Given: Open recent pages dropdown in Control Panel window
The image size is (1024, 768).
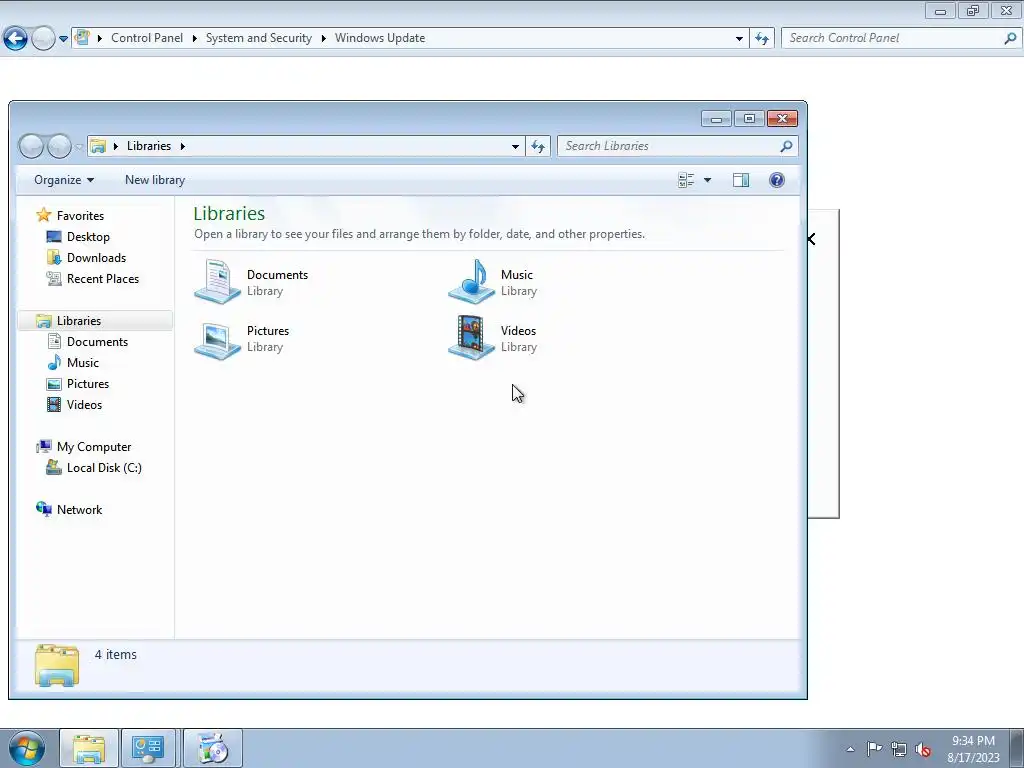Looking at the screenshot, I should 63,39.
